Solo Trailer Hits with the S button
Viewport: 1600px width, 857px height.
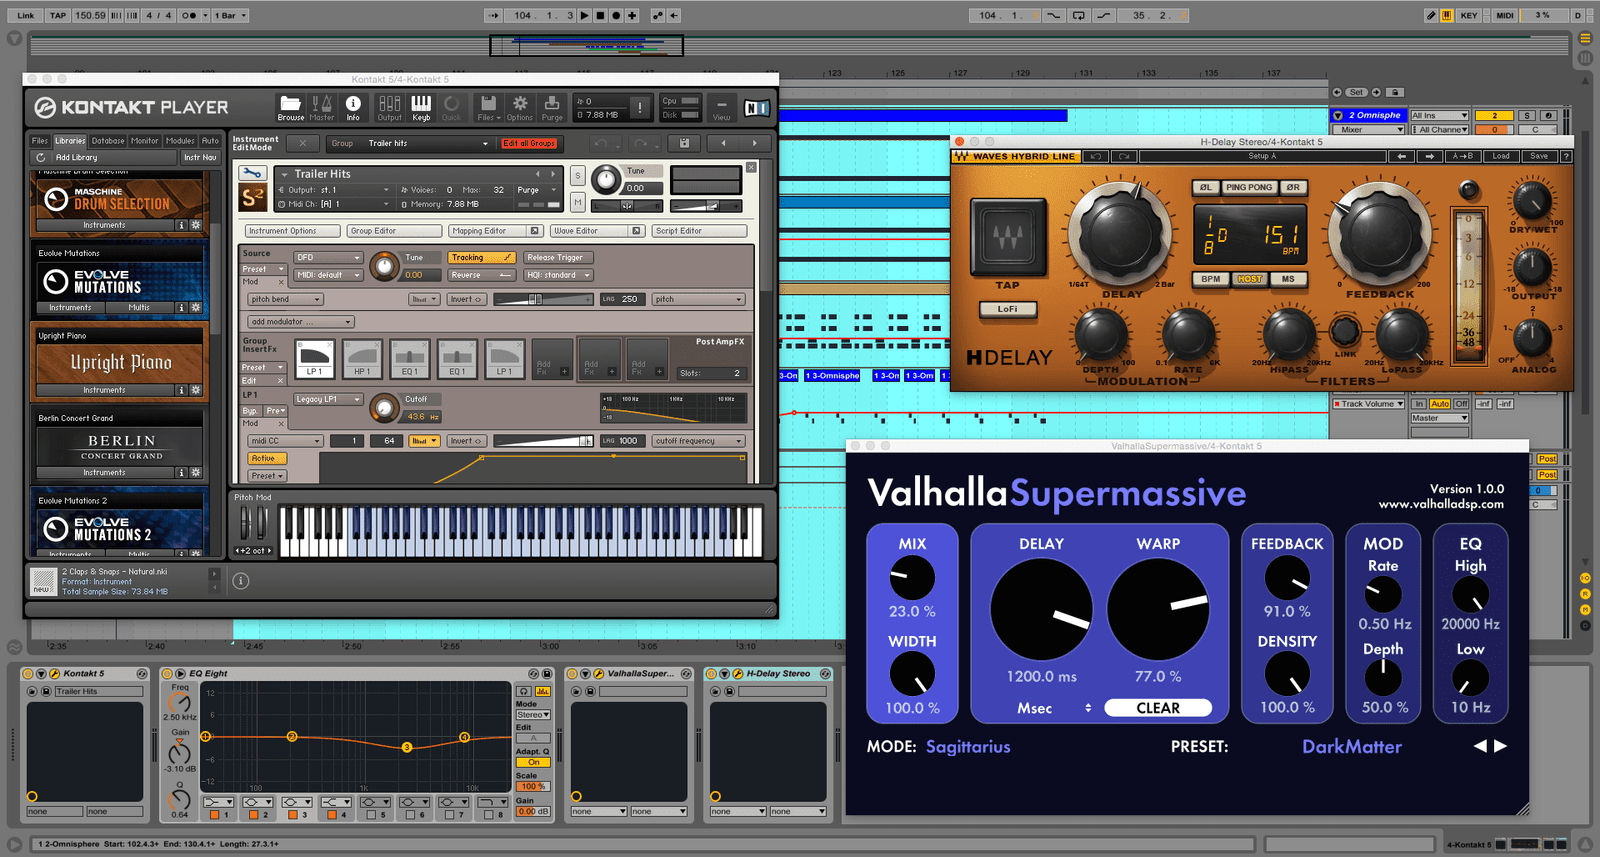point(577,176)
